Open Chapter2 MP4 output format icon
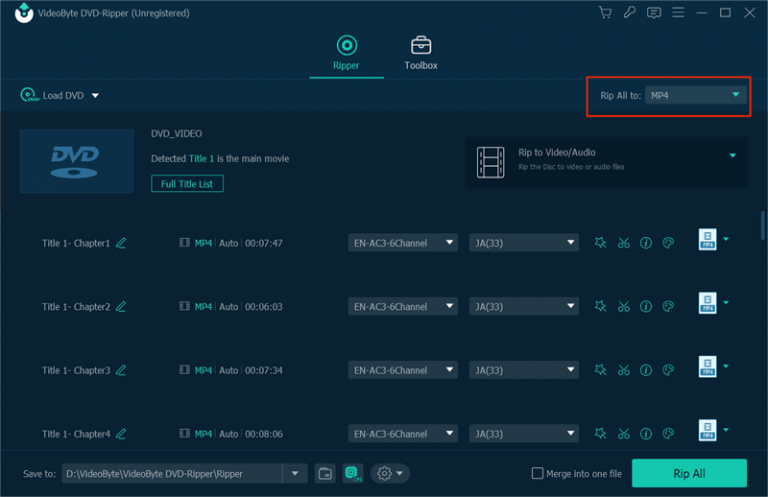Viewport: 768px width, 497px height. (707, 303)
